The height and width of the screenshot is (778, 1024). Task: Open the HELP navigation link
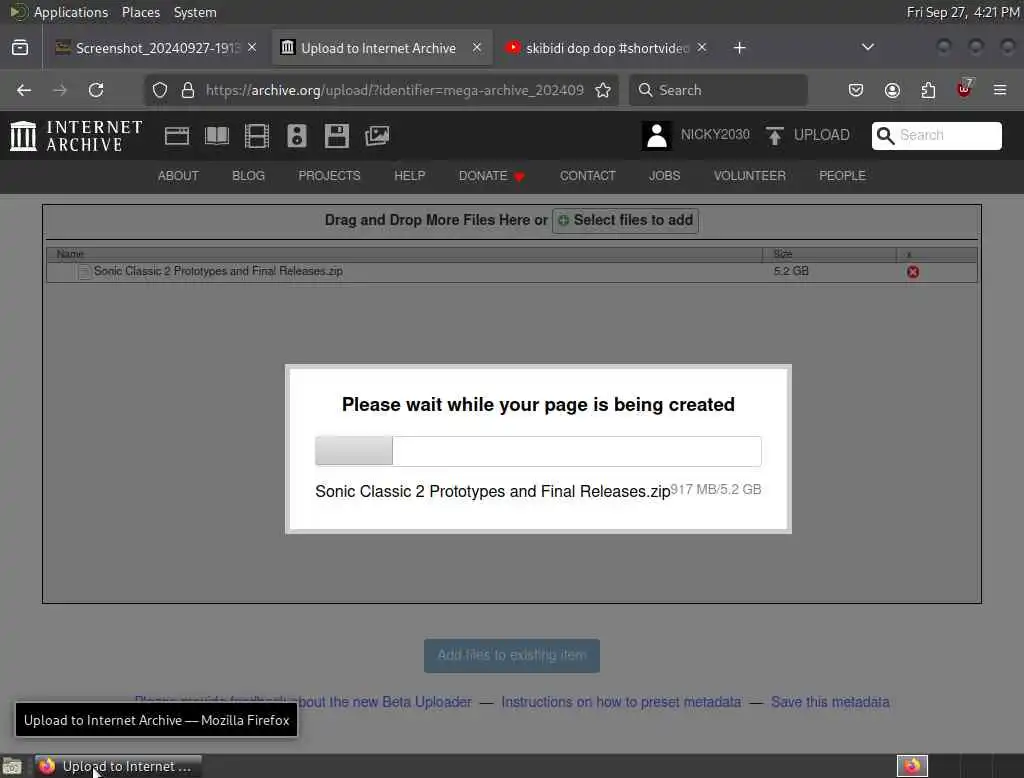409,176
